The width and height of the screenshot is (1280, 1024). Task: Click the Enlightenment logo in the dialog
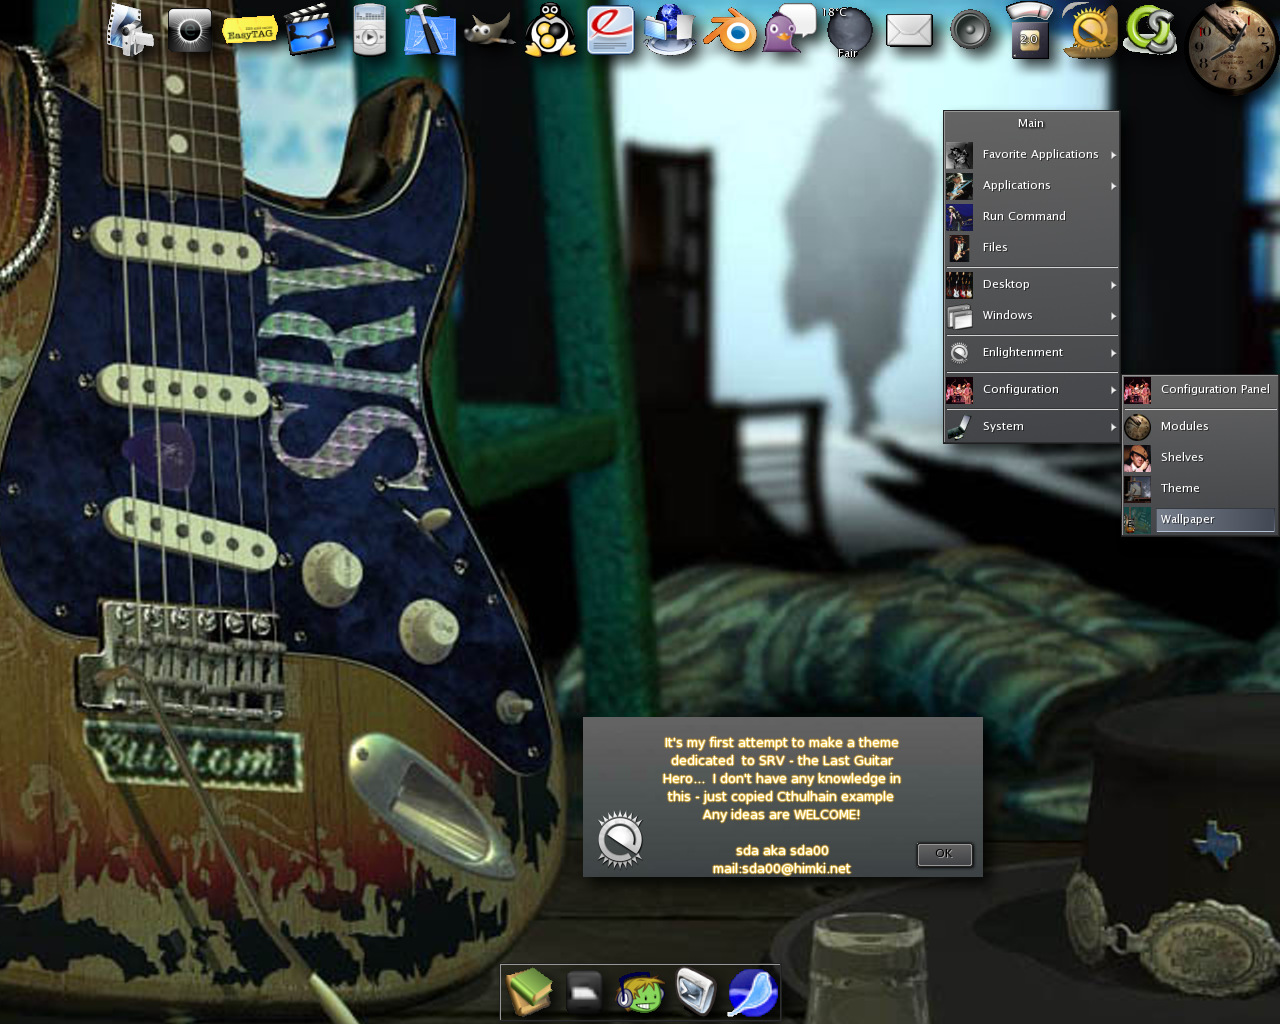(x=620, y=839)
